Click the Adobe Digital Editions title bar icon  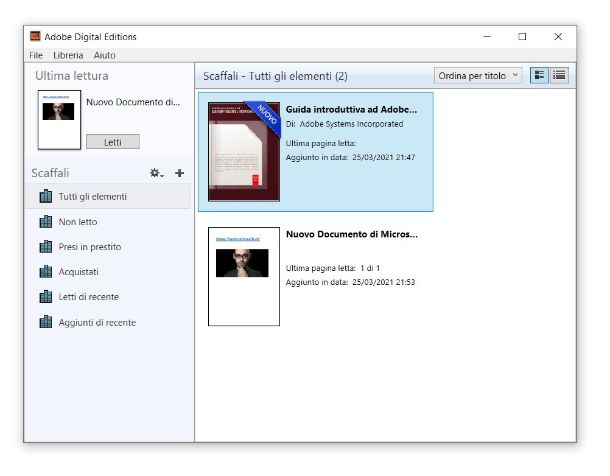pos(35,36)
